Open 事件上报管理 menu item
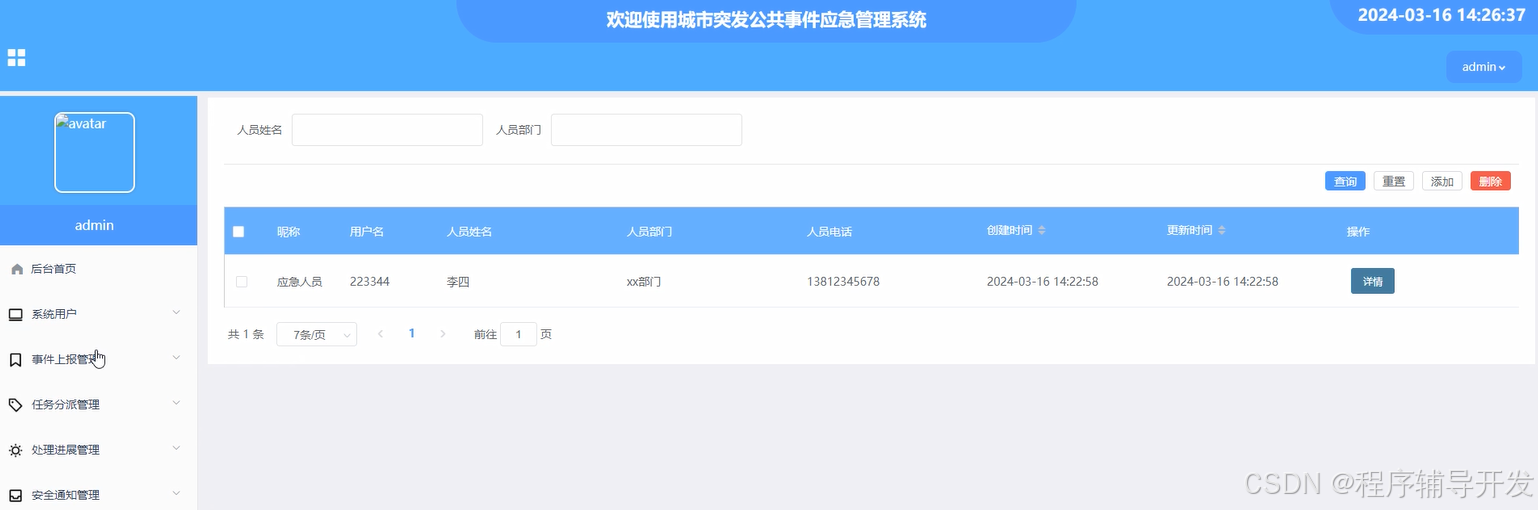Viewport: 1538px width, 510px height. point(98,359)
